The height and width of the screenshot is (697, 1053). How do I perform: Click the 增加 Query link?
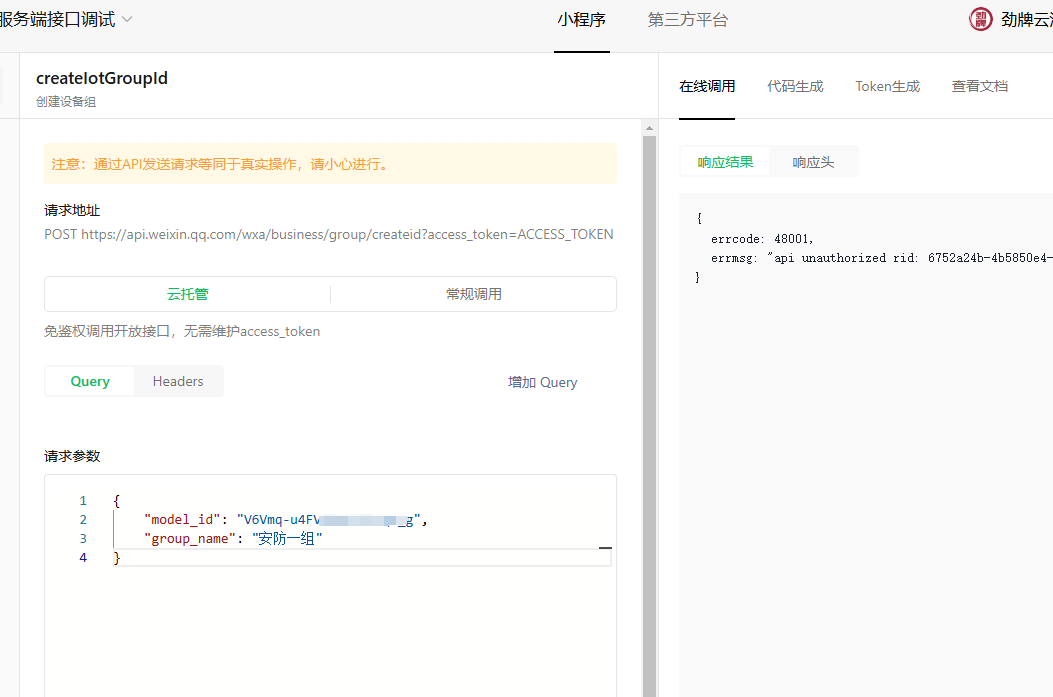point(543,382)
